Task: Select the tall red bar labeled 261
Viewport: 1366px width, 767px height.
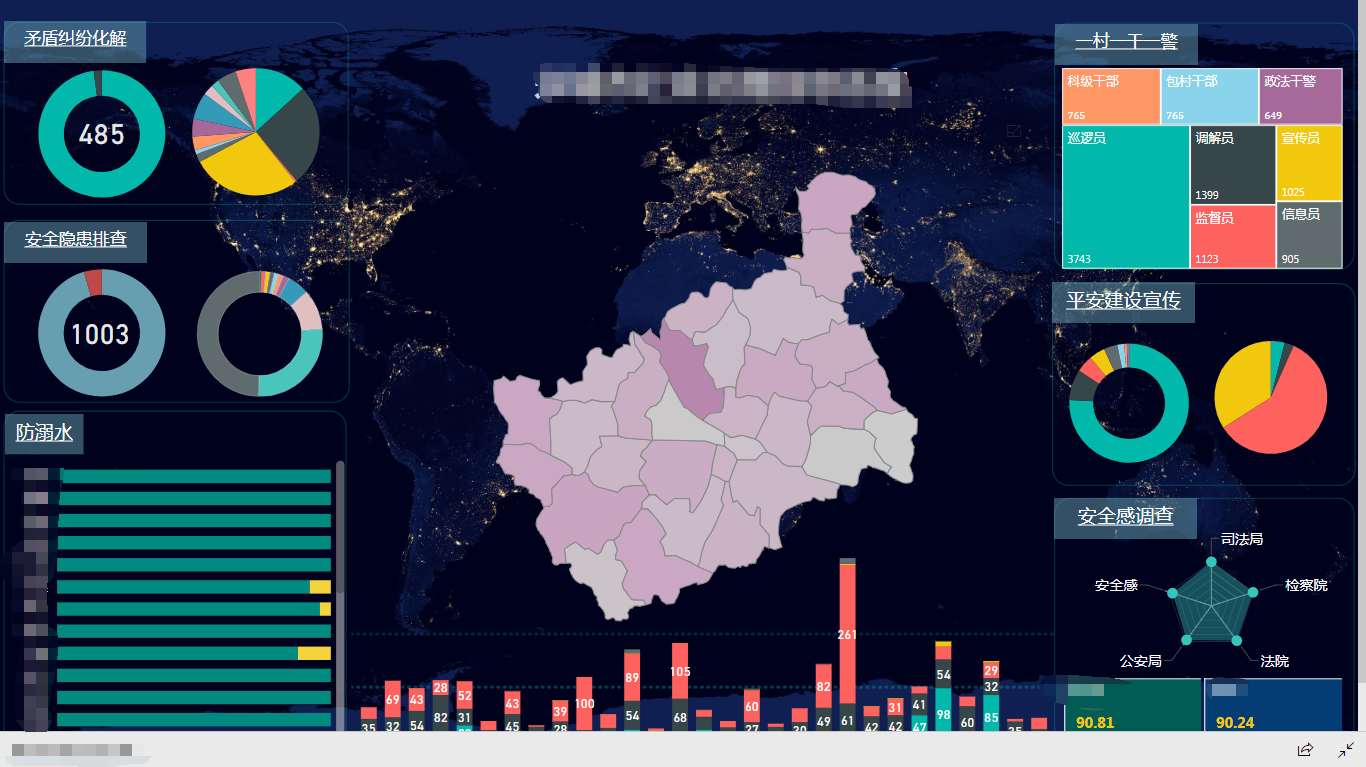Action: (x=847, y=634)
